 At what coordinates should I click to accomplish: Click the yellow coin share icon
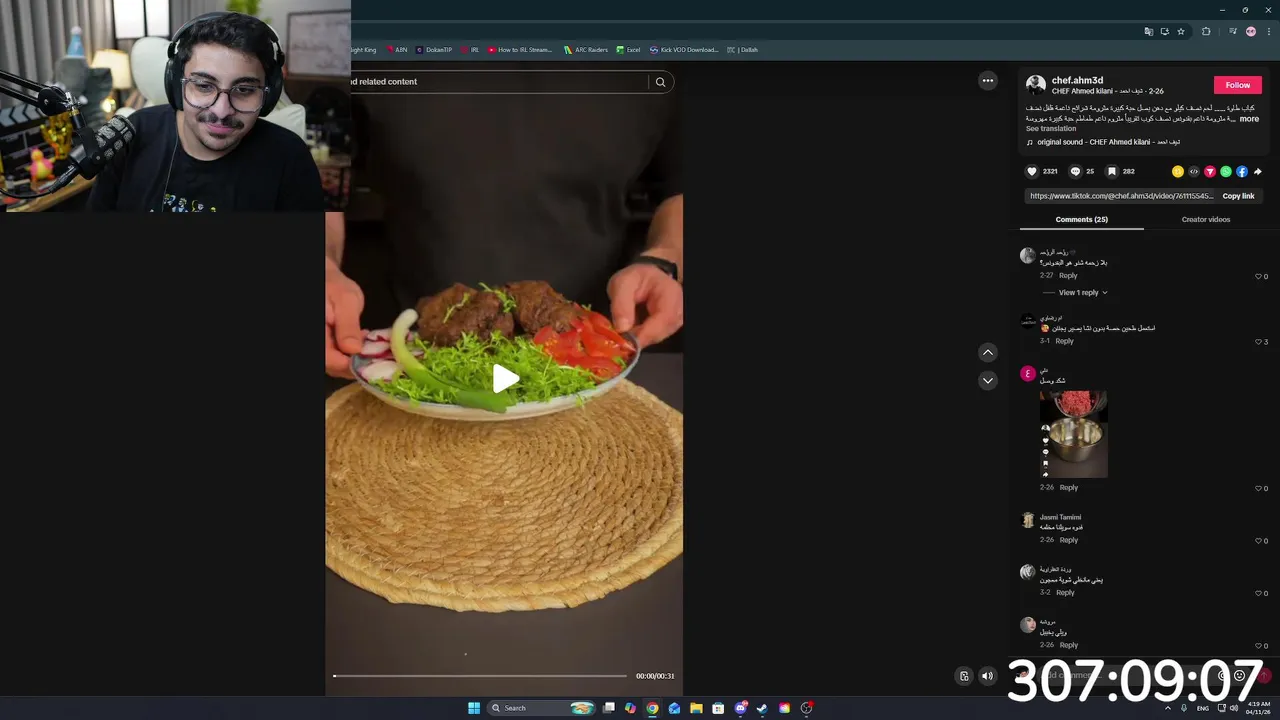tap(1178, 172)
